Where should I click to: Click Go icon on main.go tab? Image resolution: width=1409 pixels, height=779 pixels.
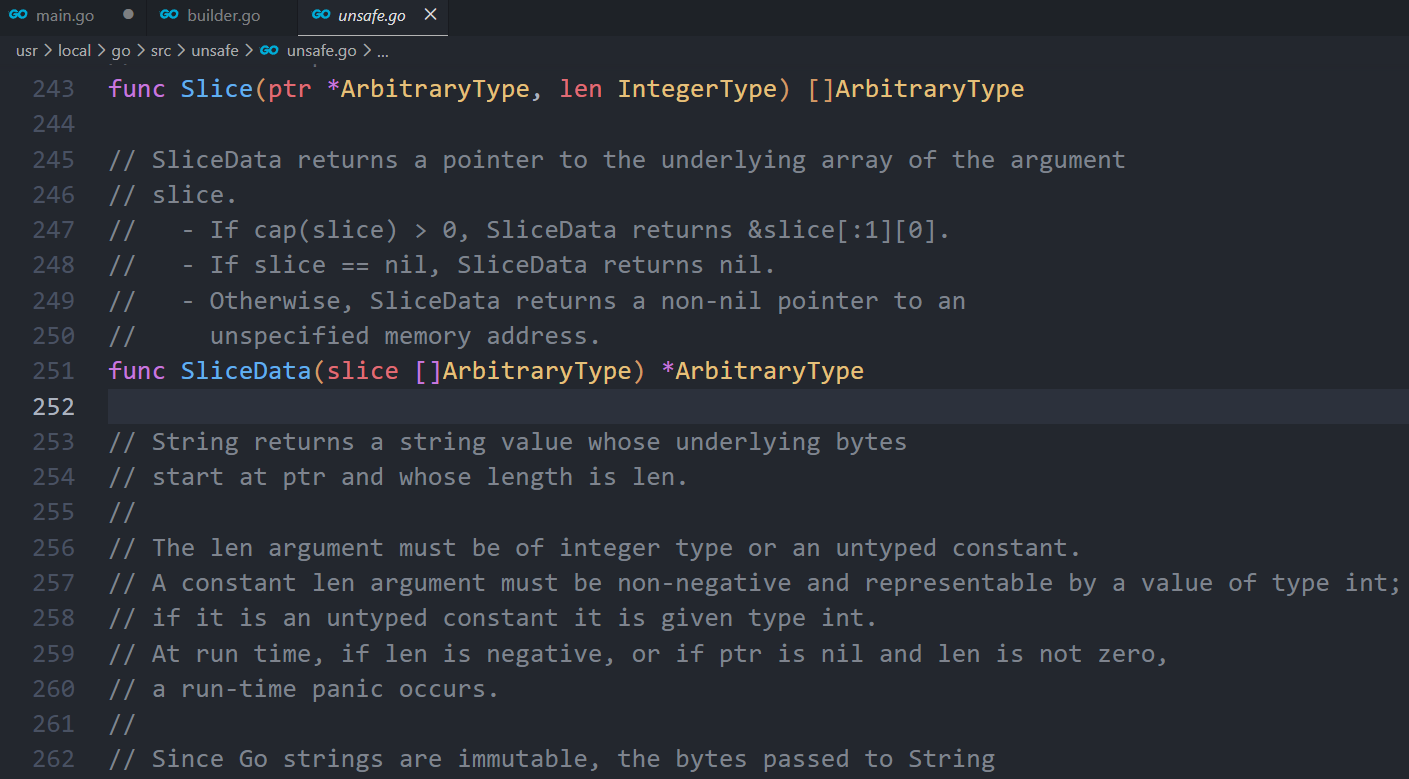tap(18, 15)
